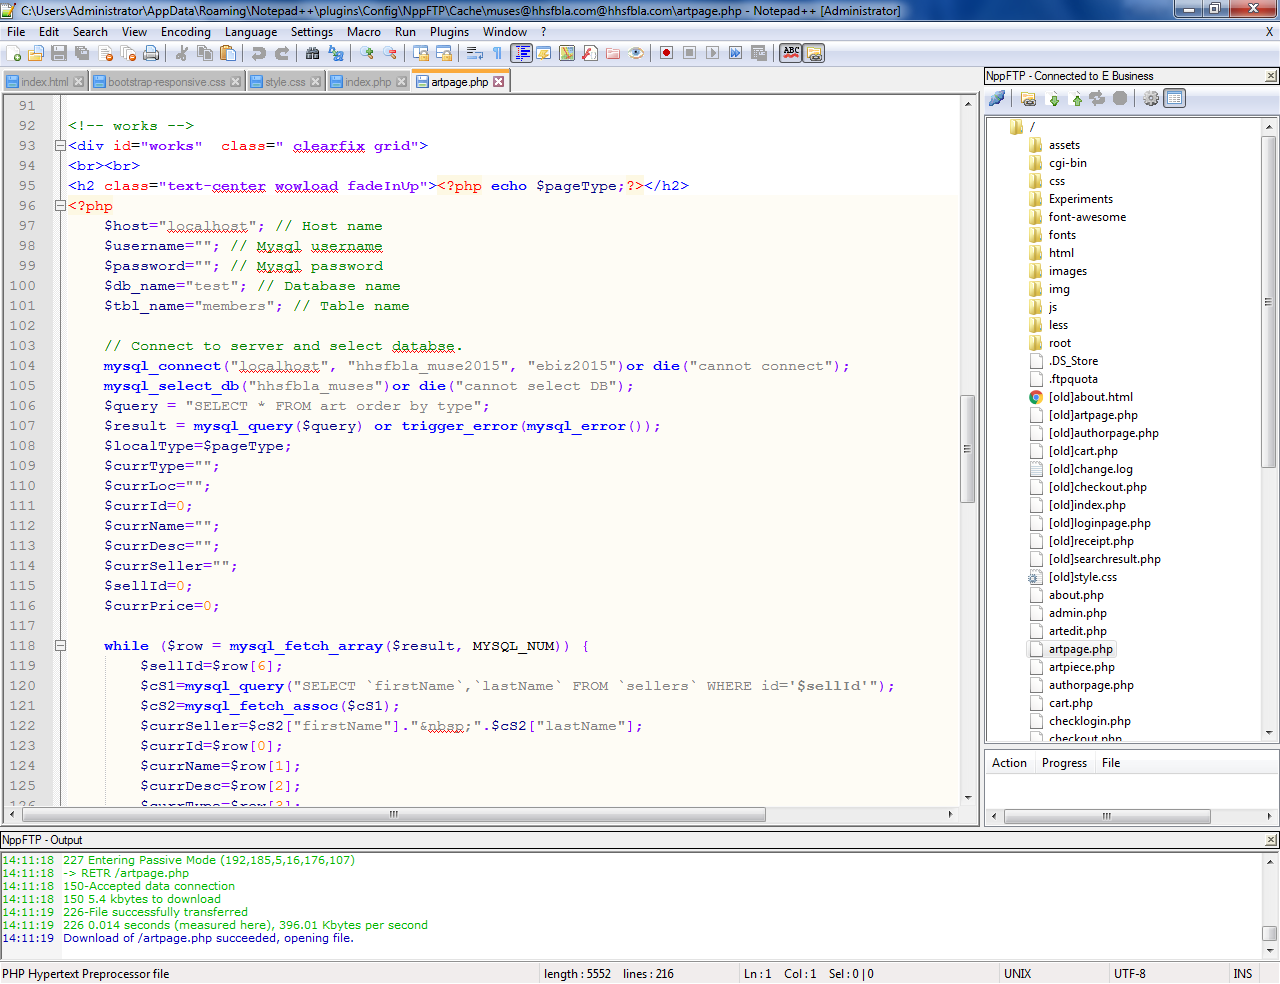1280x984 pixels.
Task: Switch to the style.css tab
Action: tap(284, 82)
